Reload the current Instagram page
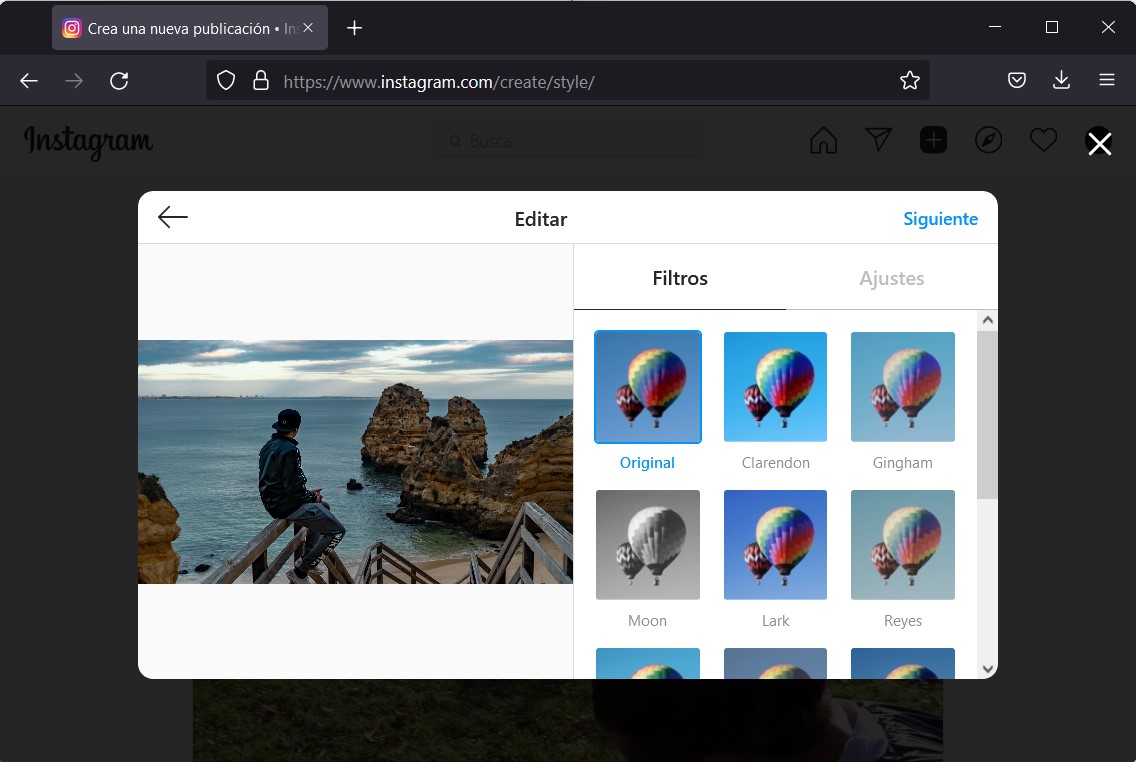 119,81
